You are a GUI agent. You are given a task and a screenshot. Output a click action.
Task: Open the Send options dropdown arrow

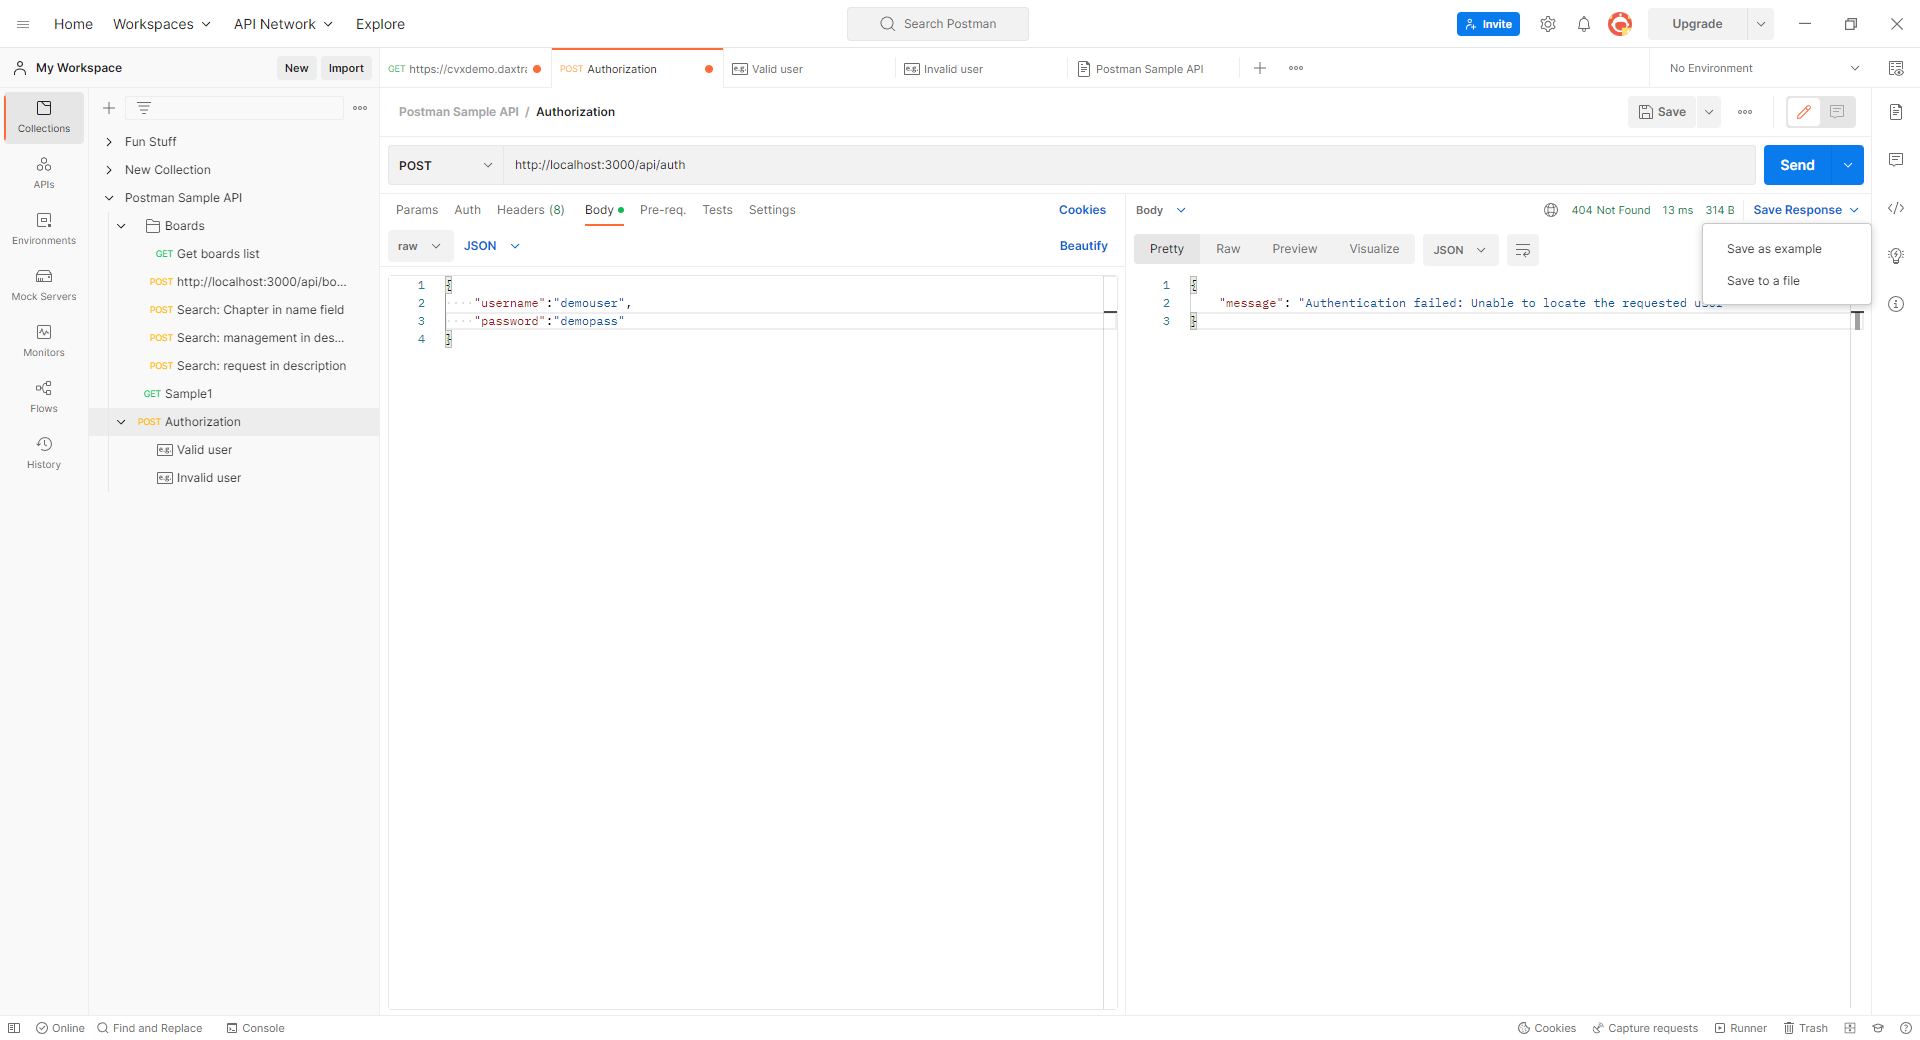click(1848, 165)
